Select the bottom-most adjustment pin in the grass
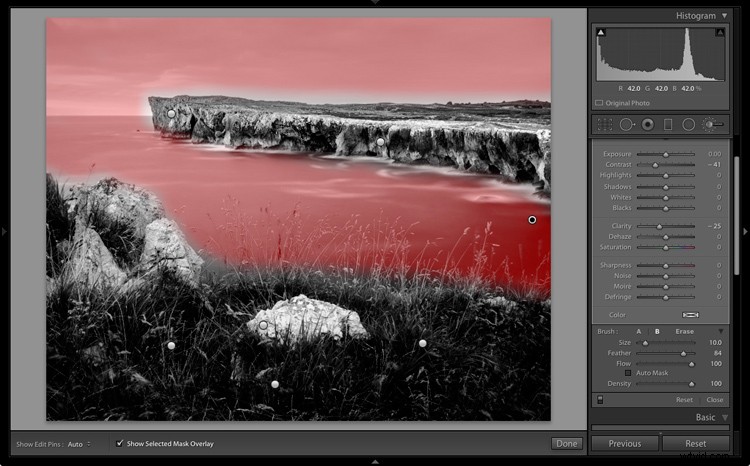Screen dimensions: 750x466 tap(275, 384)
